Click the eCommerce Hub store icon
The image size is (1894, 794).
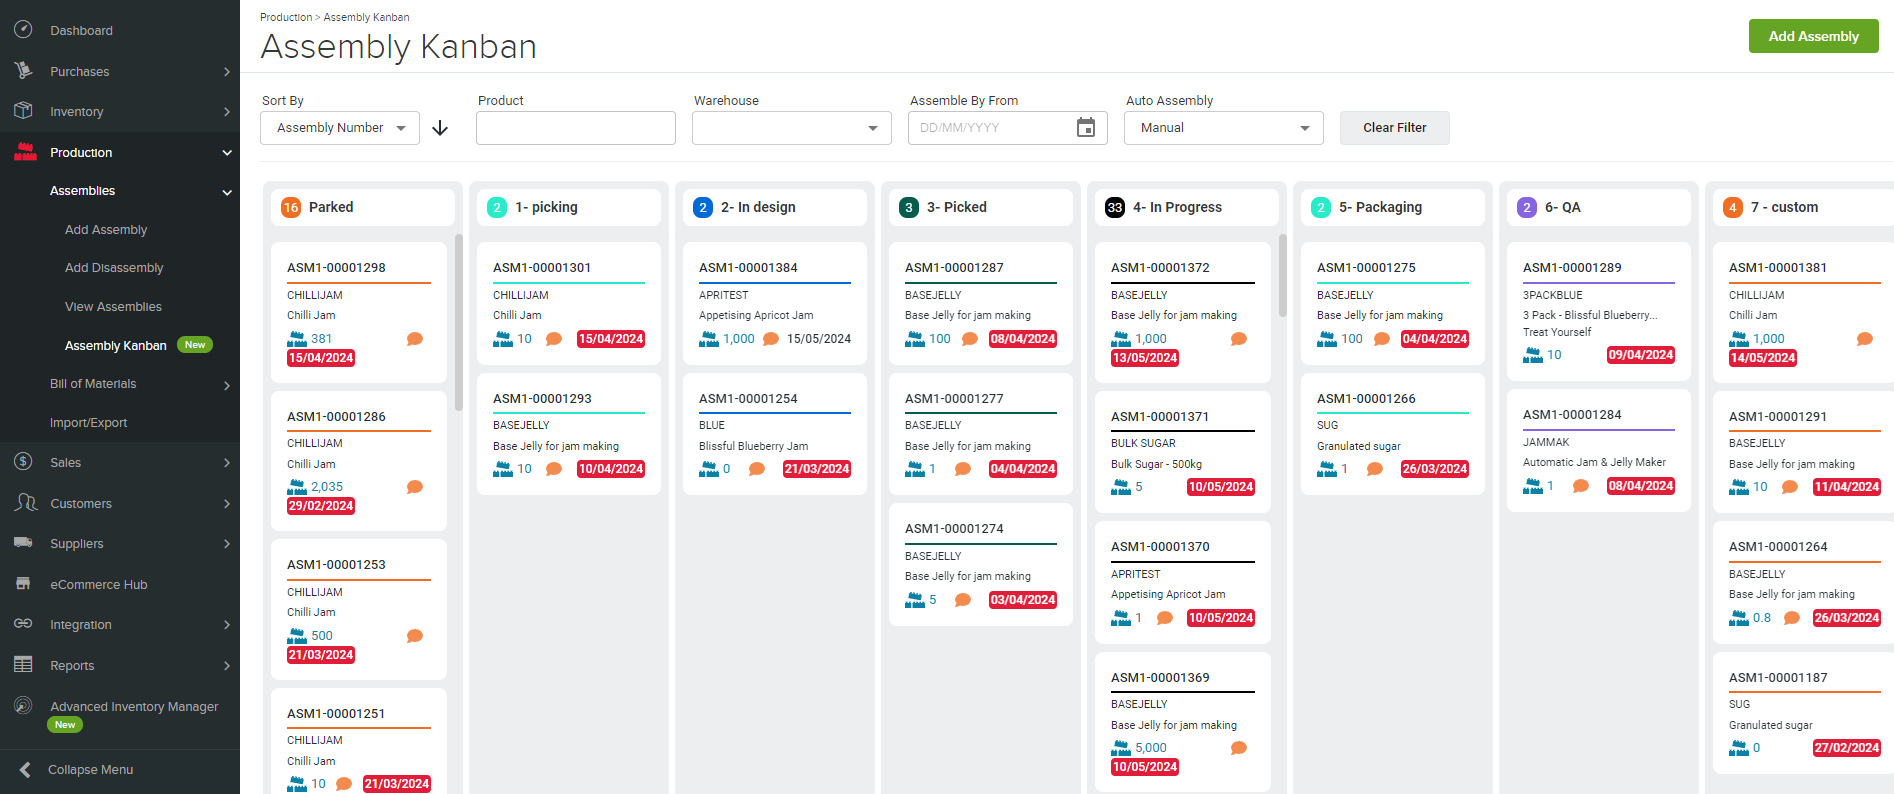24,584
